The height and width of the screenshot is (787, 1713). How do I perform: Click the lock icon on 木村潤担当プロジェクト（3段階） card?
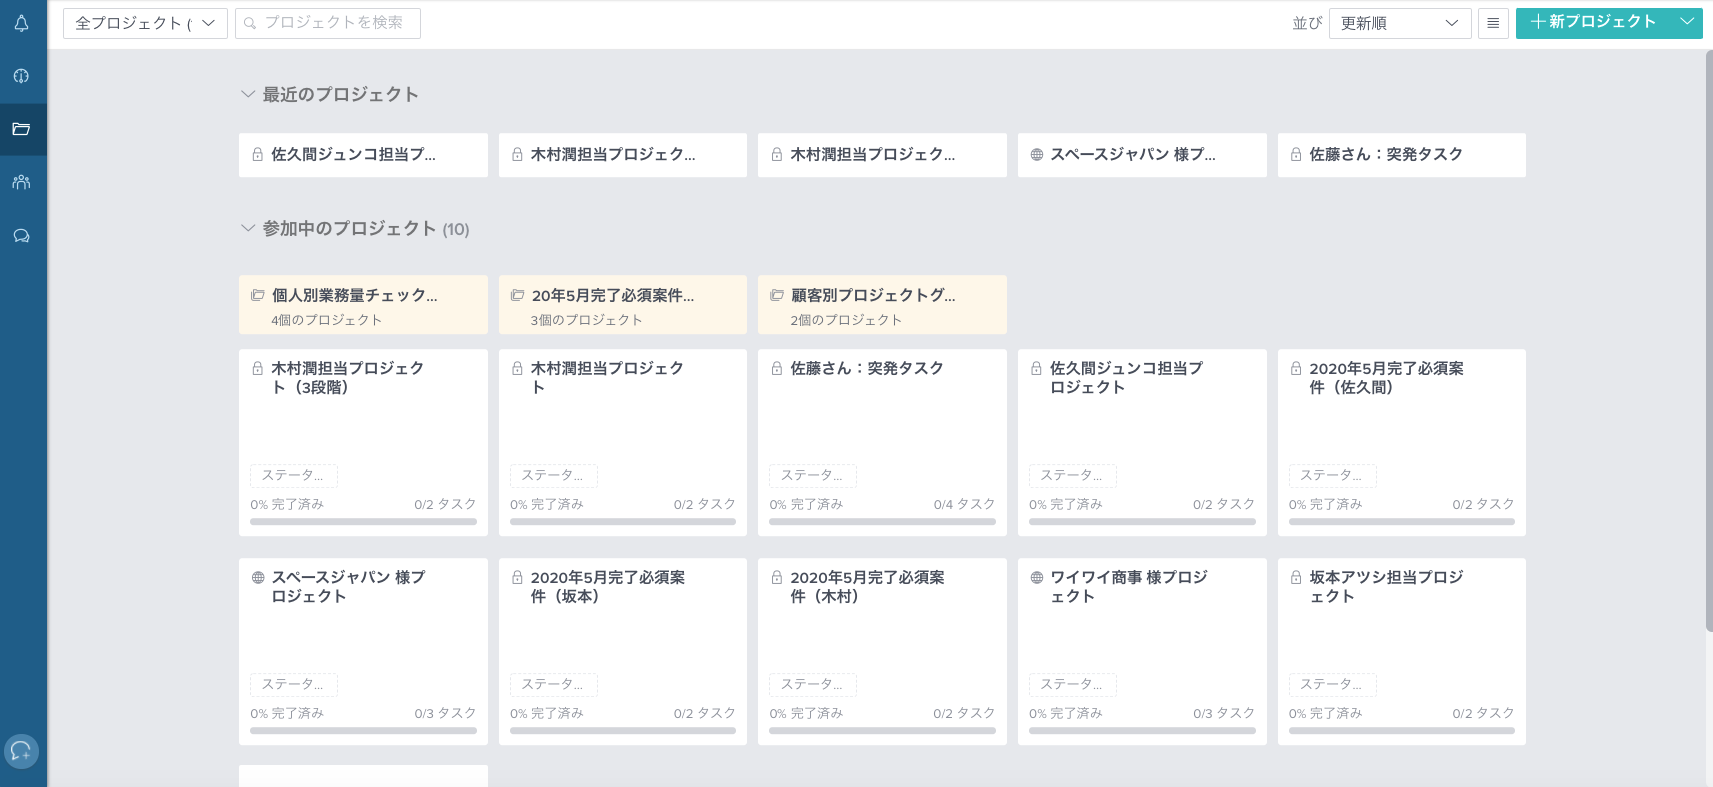pyautogui.click(x=258, y=368)
